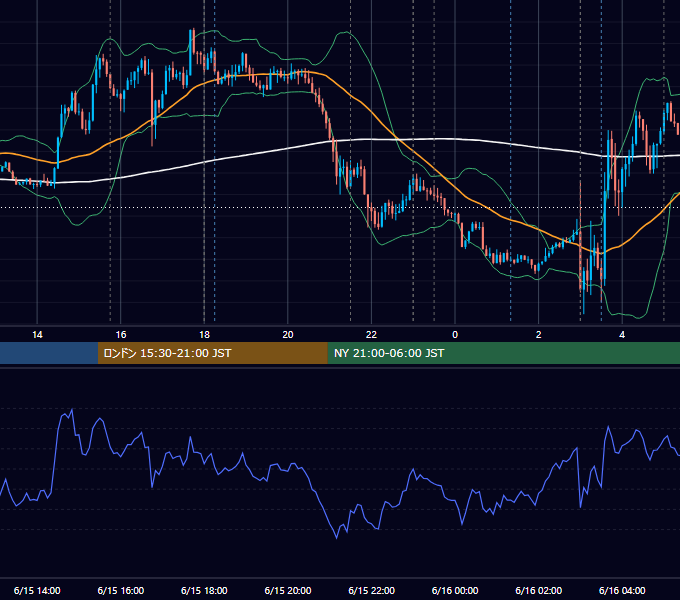Viewport: 680px width, 600px height.
Task: Click the 6/16 02:00 date label
Action: click(539, 590)
